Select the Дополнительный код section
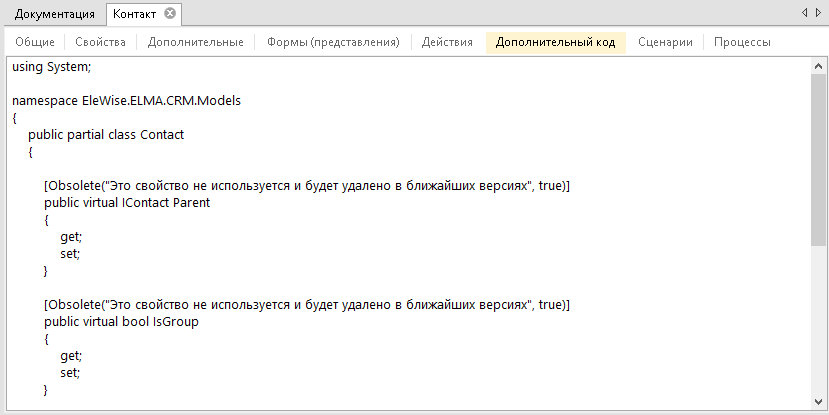The image size is (829, 415). click(556, 42)
